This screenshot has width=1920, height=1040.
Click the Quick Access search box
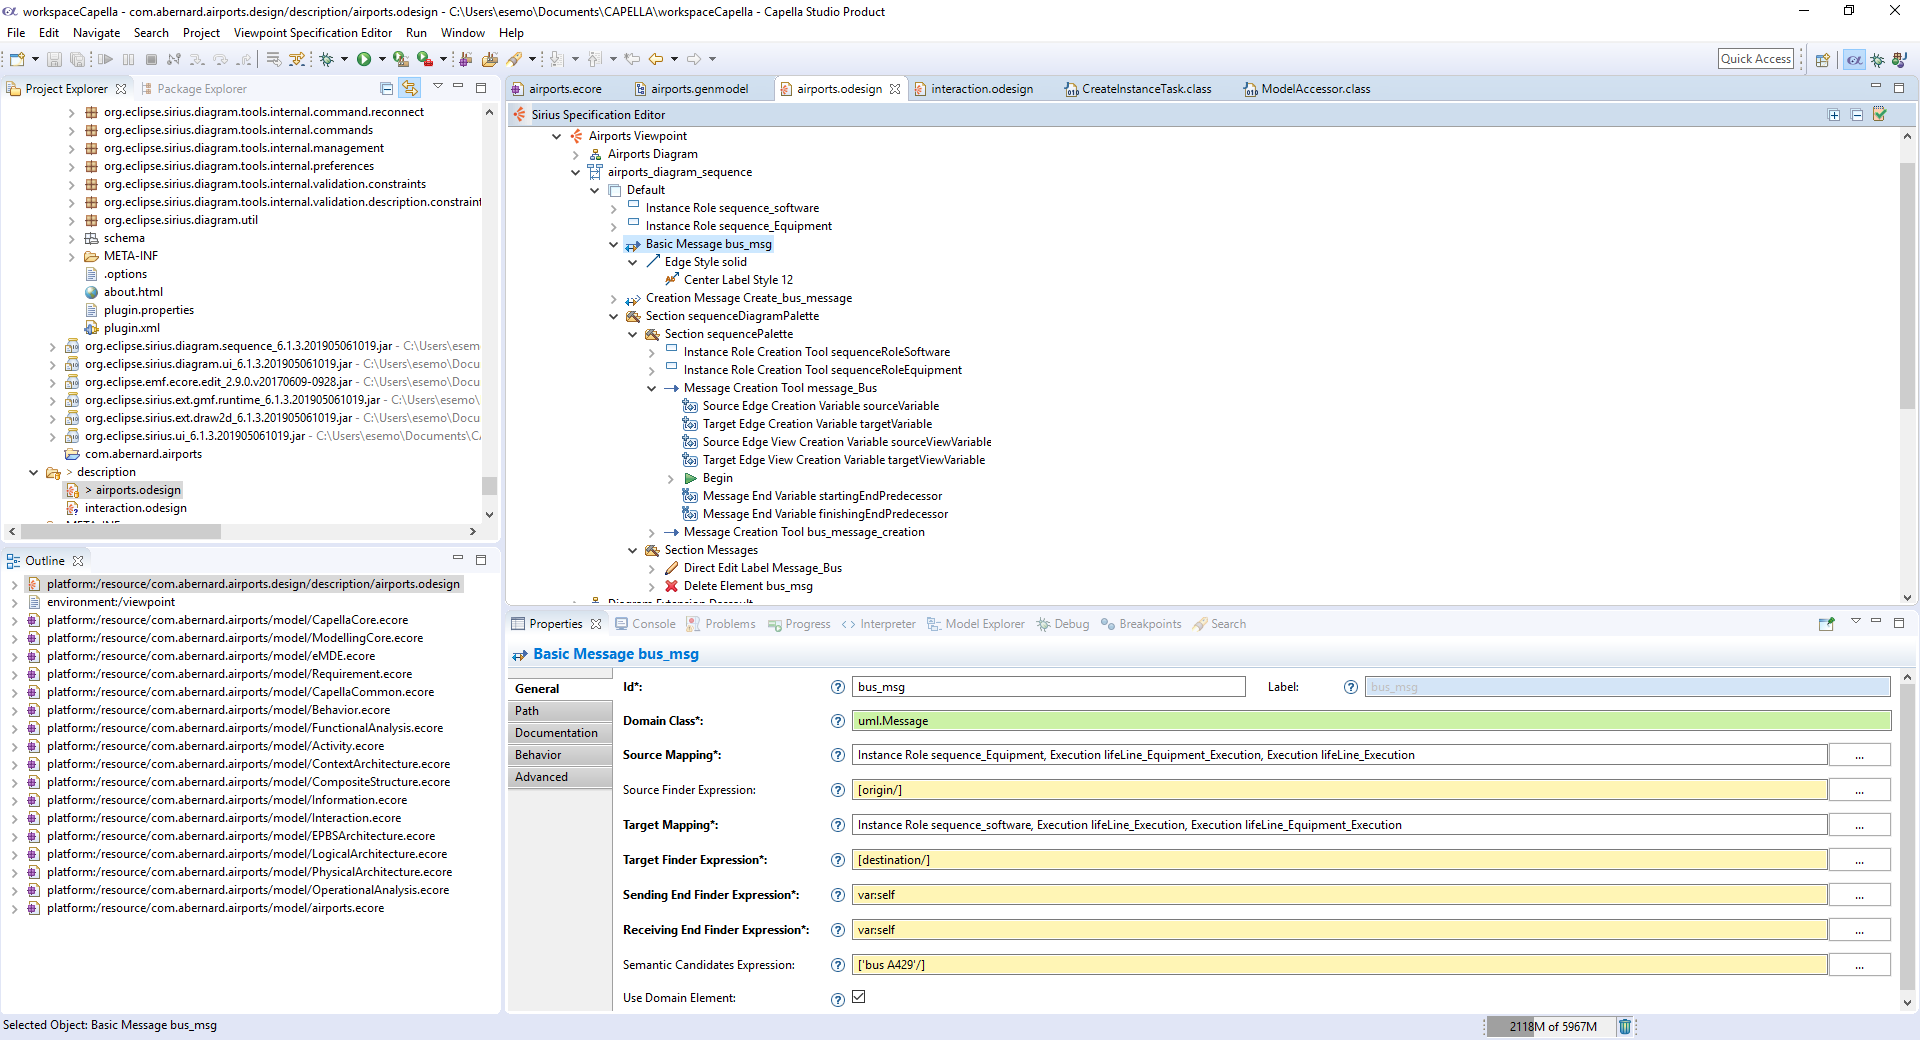1756,59
